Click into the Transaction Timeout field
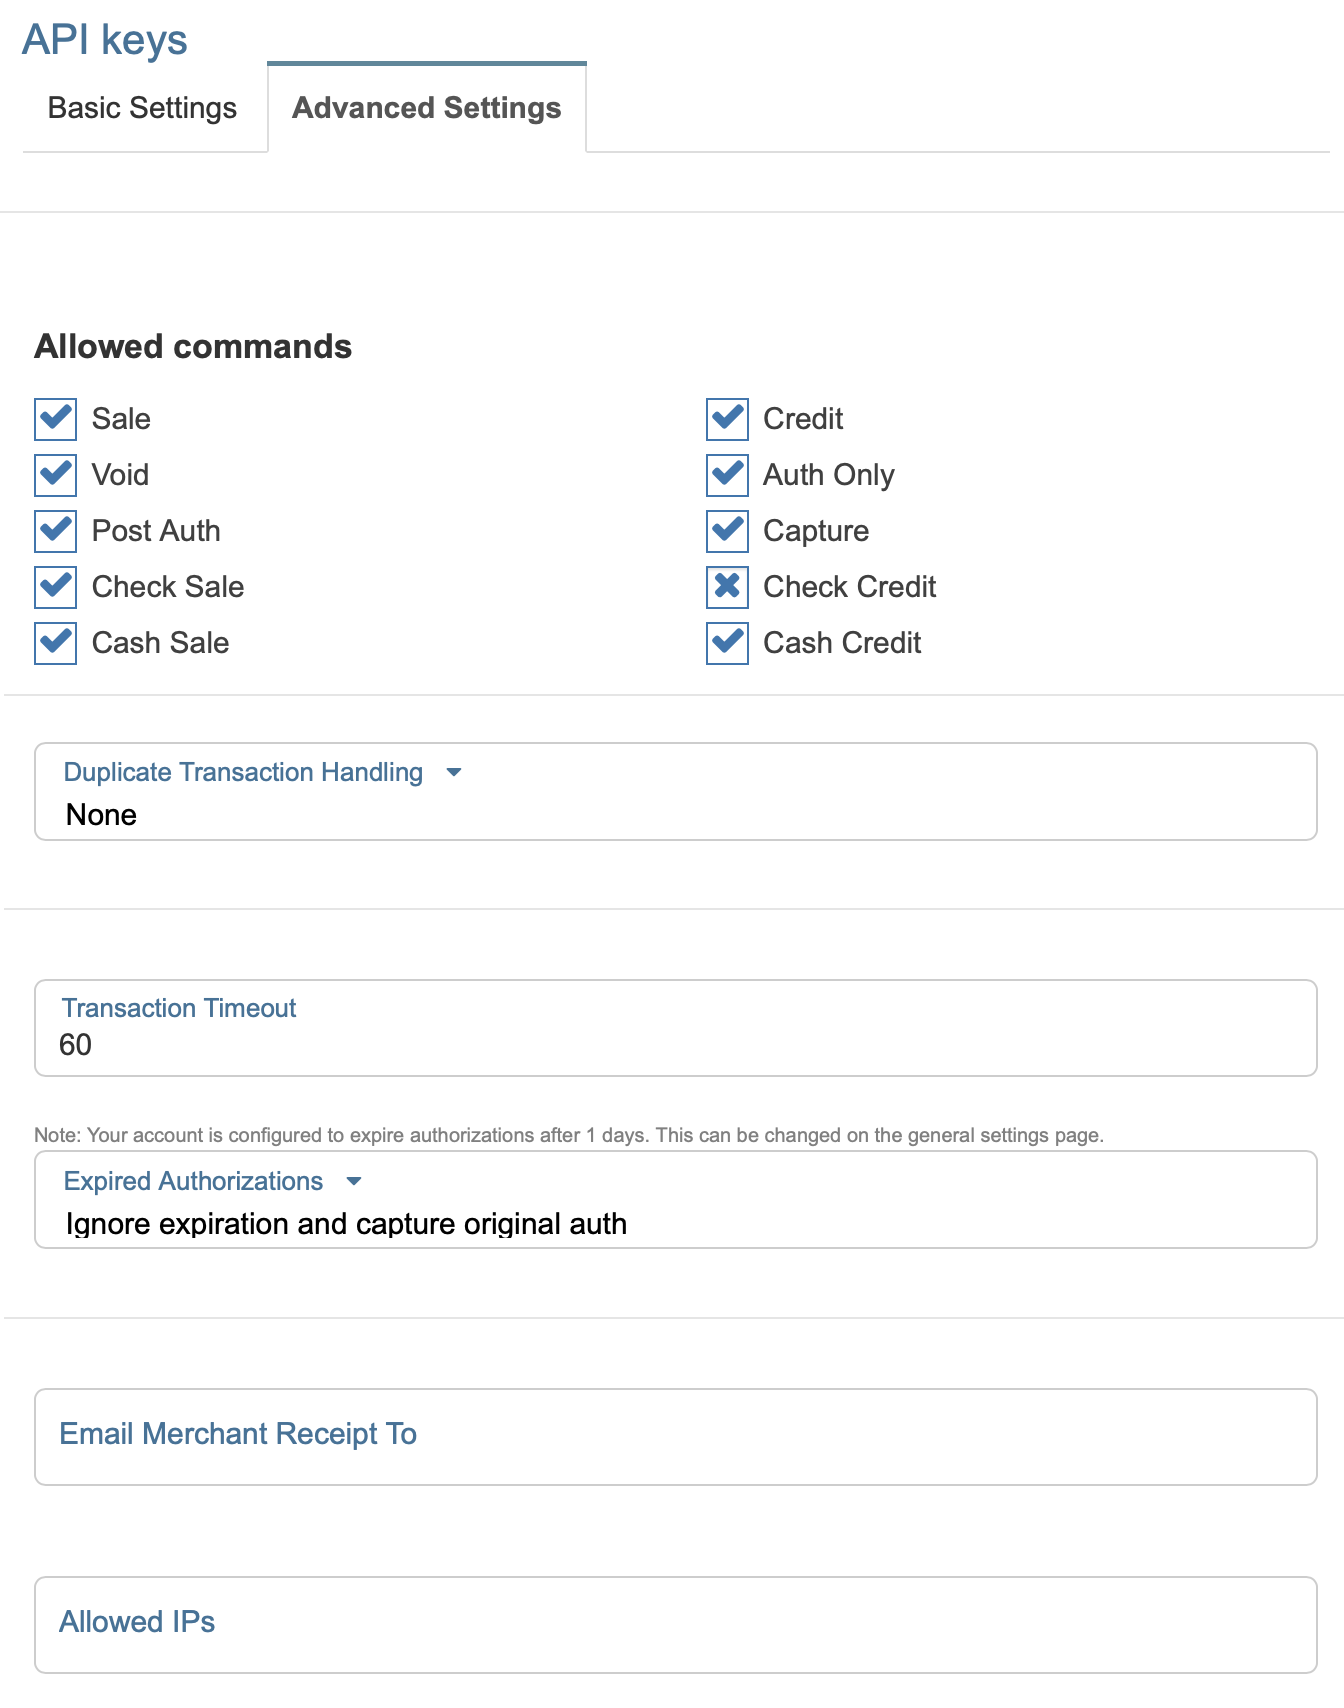Viewport: 1344px width, 1708px height. [675, 1044]
